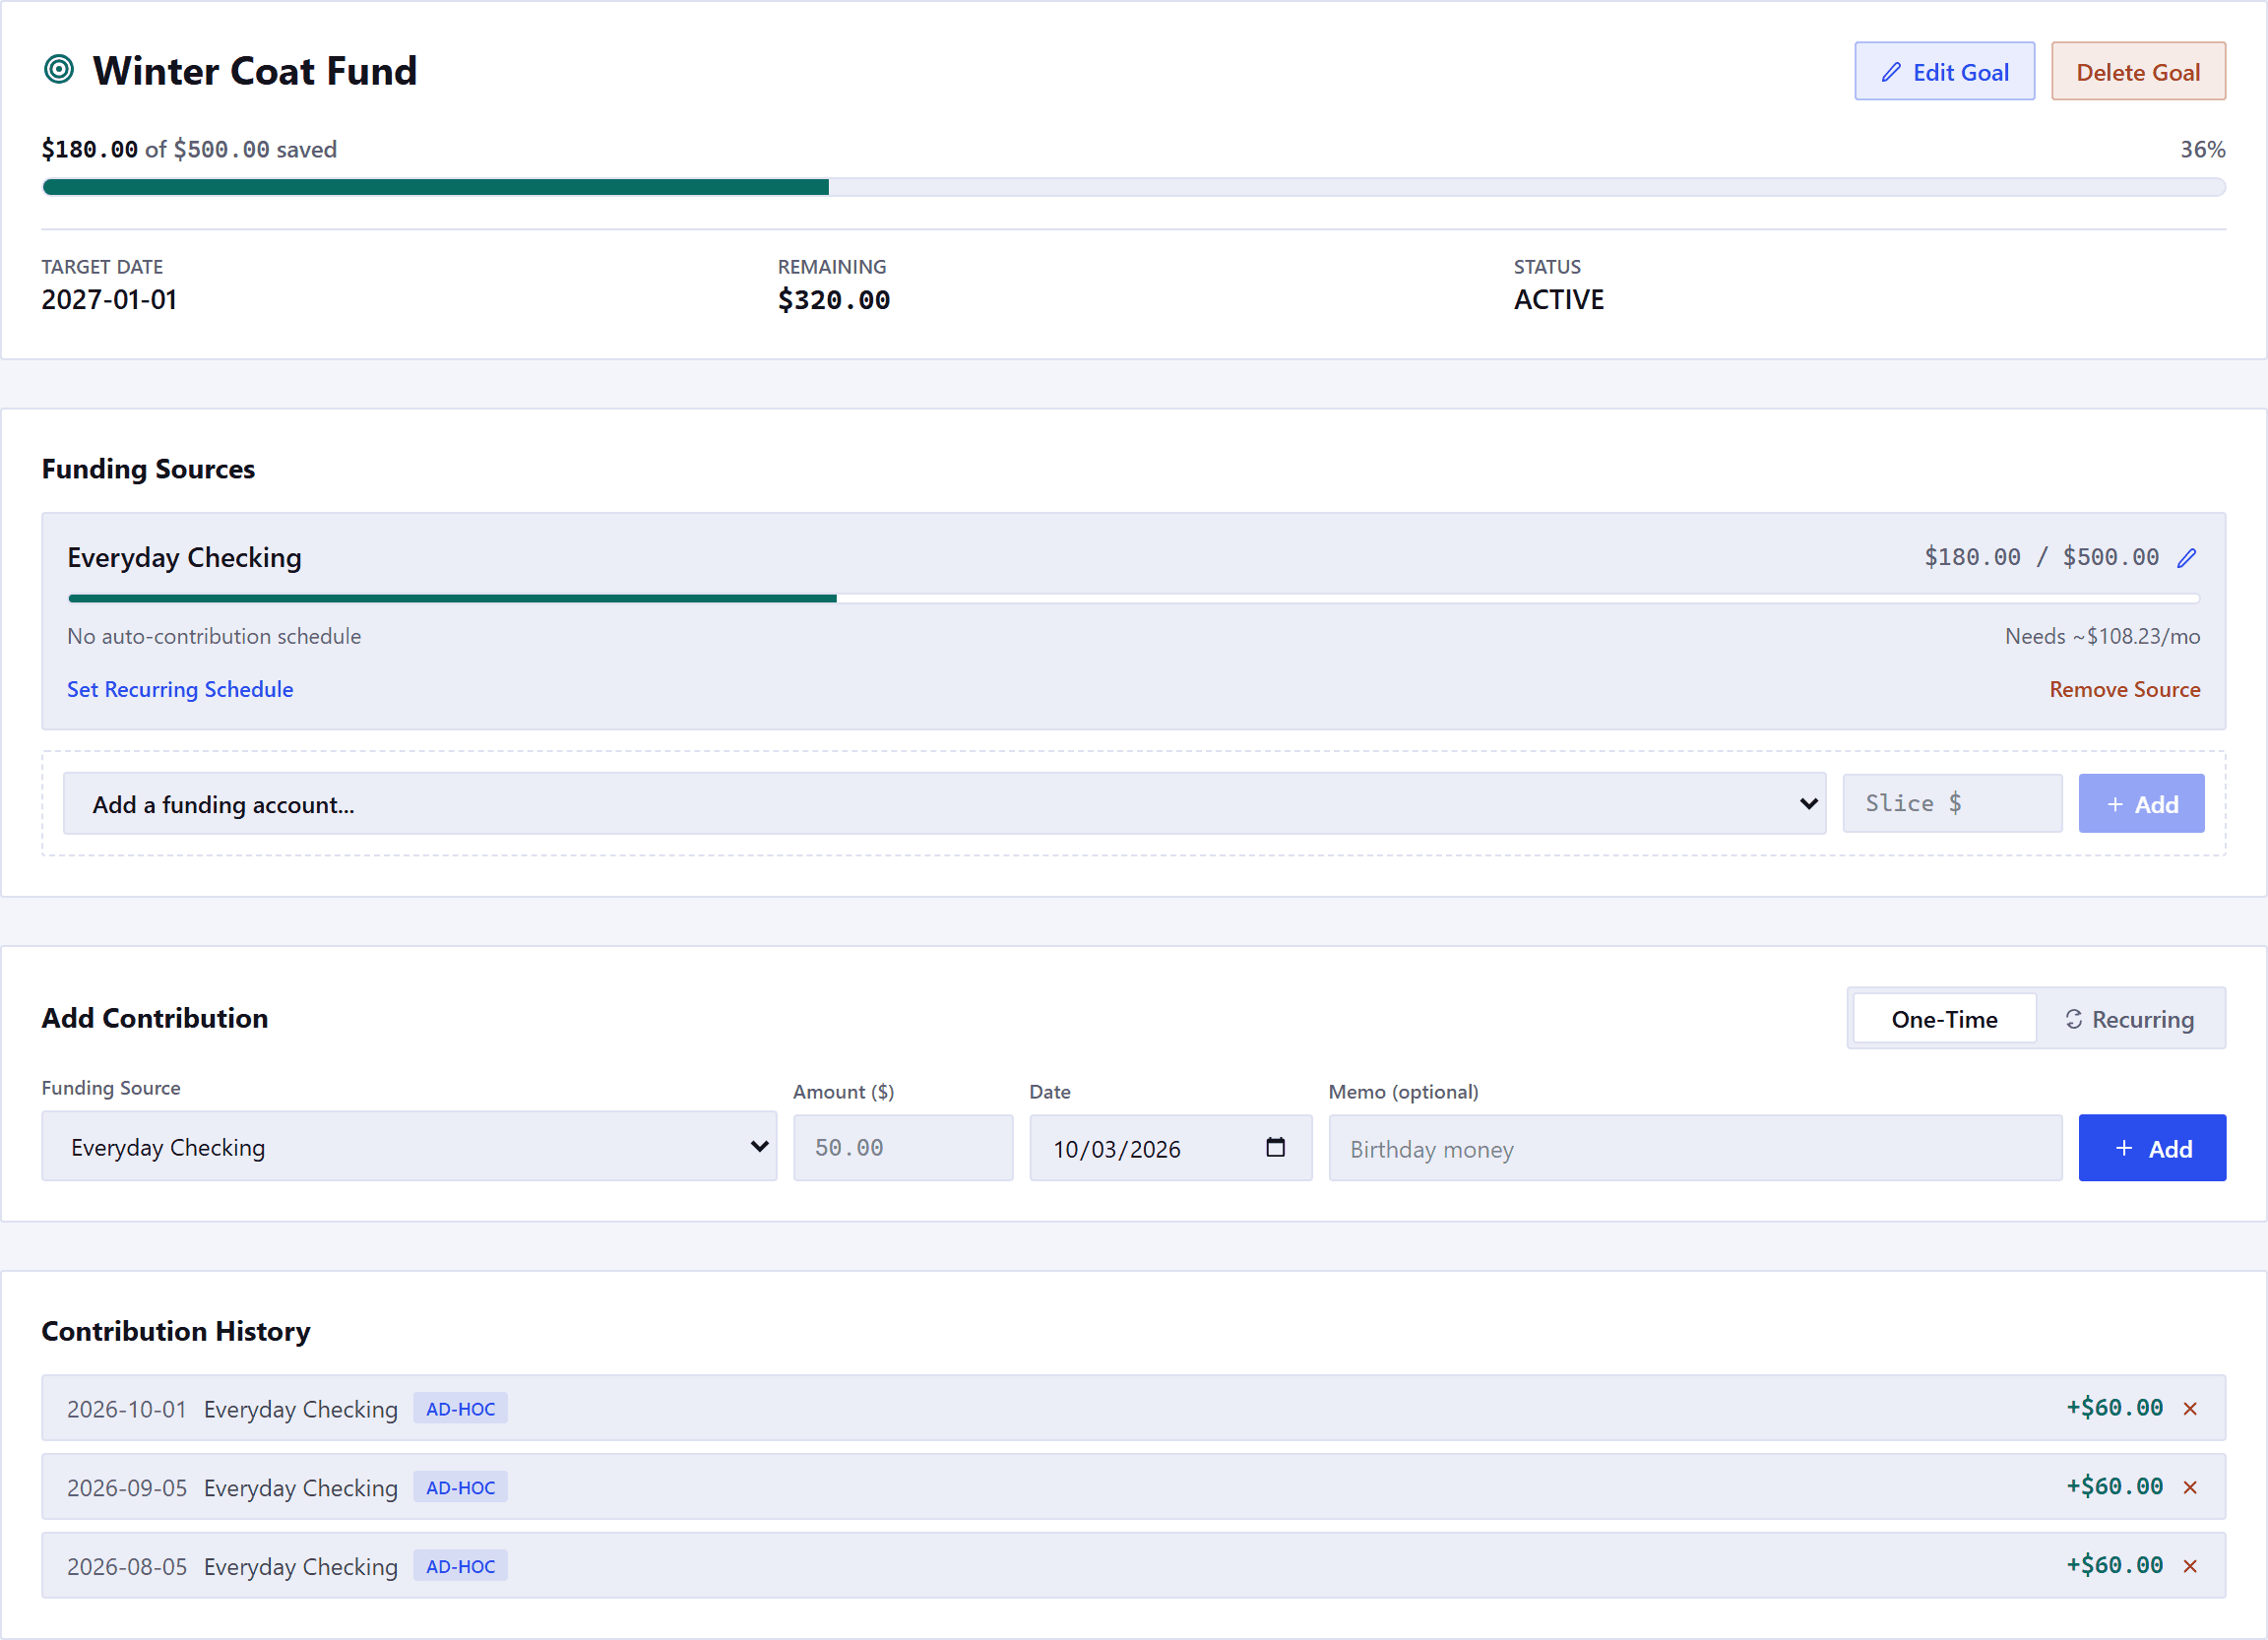
Task: Click the Needs ~$108.23/mo text
Action: coord(2102,636)
